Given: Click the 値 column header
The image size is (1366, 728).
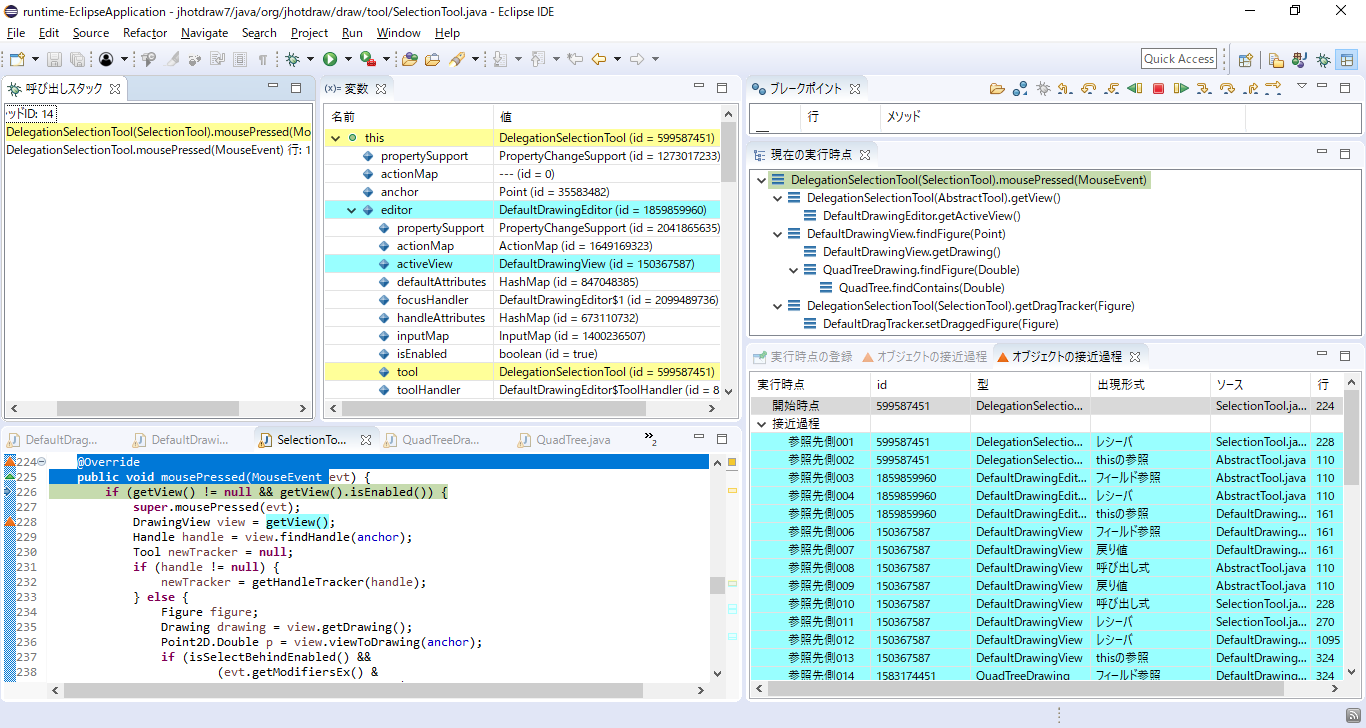Looking at the screenshot, I should click(x=607, y=117).
